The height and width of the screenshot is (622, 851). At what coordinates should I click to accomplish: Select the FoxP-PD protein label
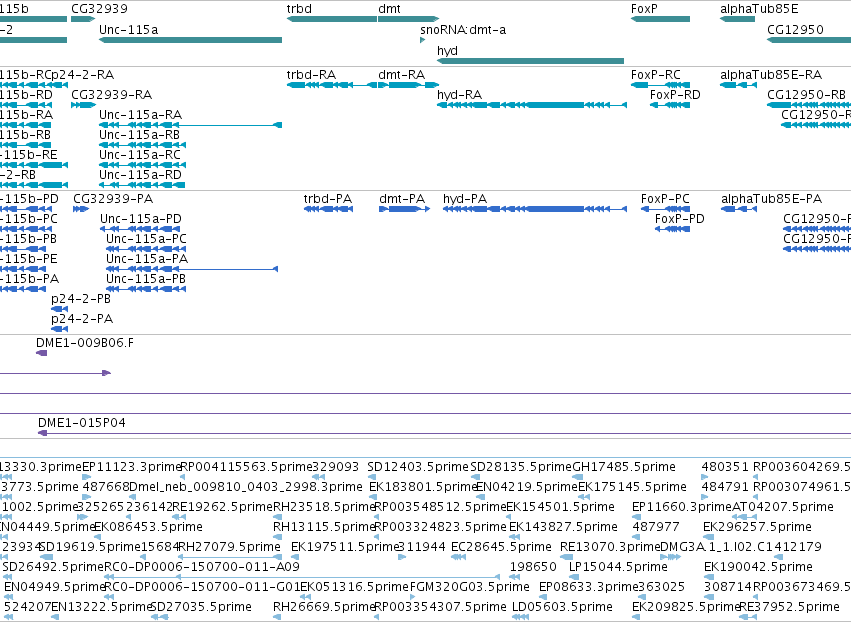click(x=679, y=219)
